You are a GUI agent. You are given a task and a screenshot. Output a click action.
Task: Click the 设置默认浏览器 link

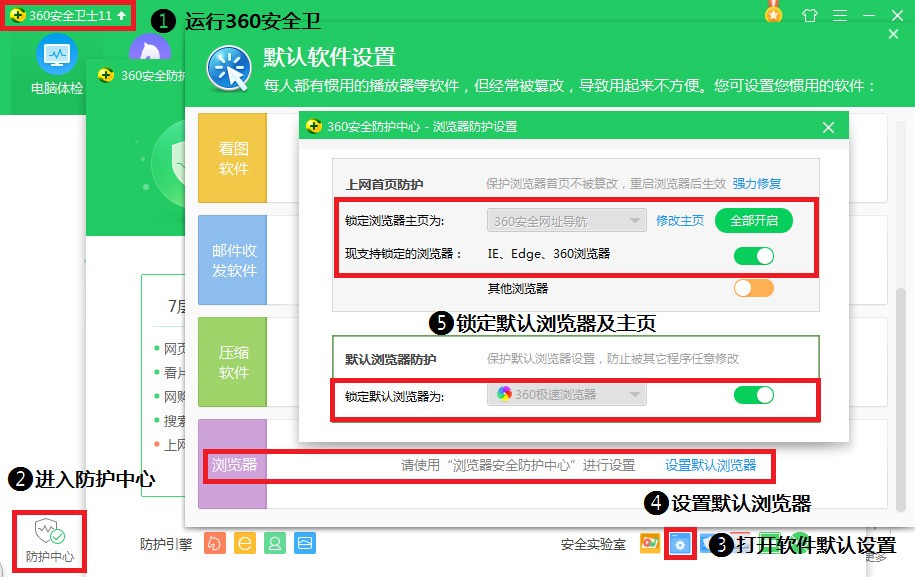[x=711, y=465]
